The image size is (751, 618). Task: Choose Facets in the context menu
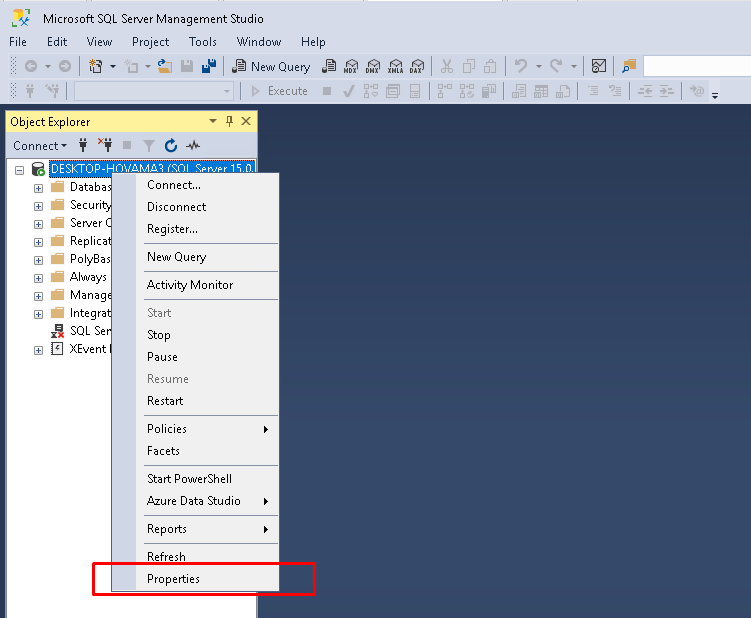195,451
